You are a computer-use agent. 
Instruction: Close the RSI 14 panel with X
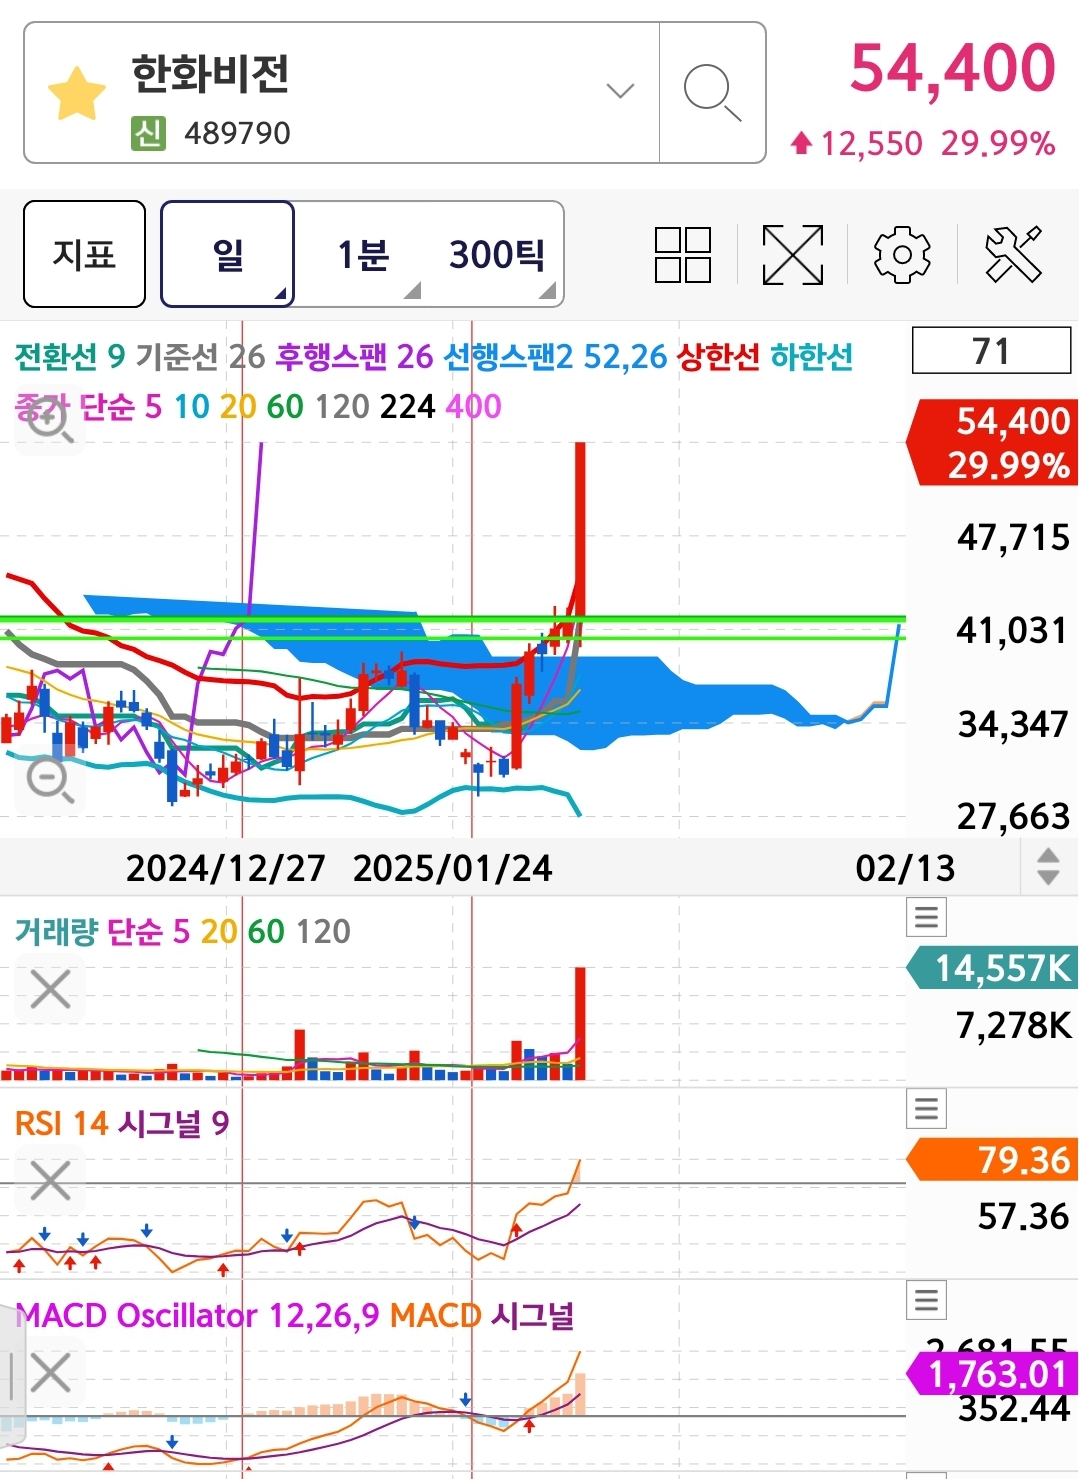50,1180
